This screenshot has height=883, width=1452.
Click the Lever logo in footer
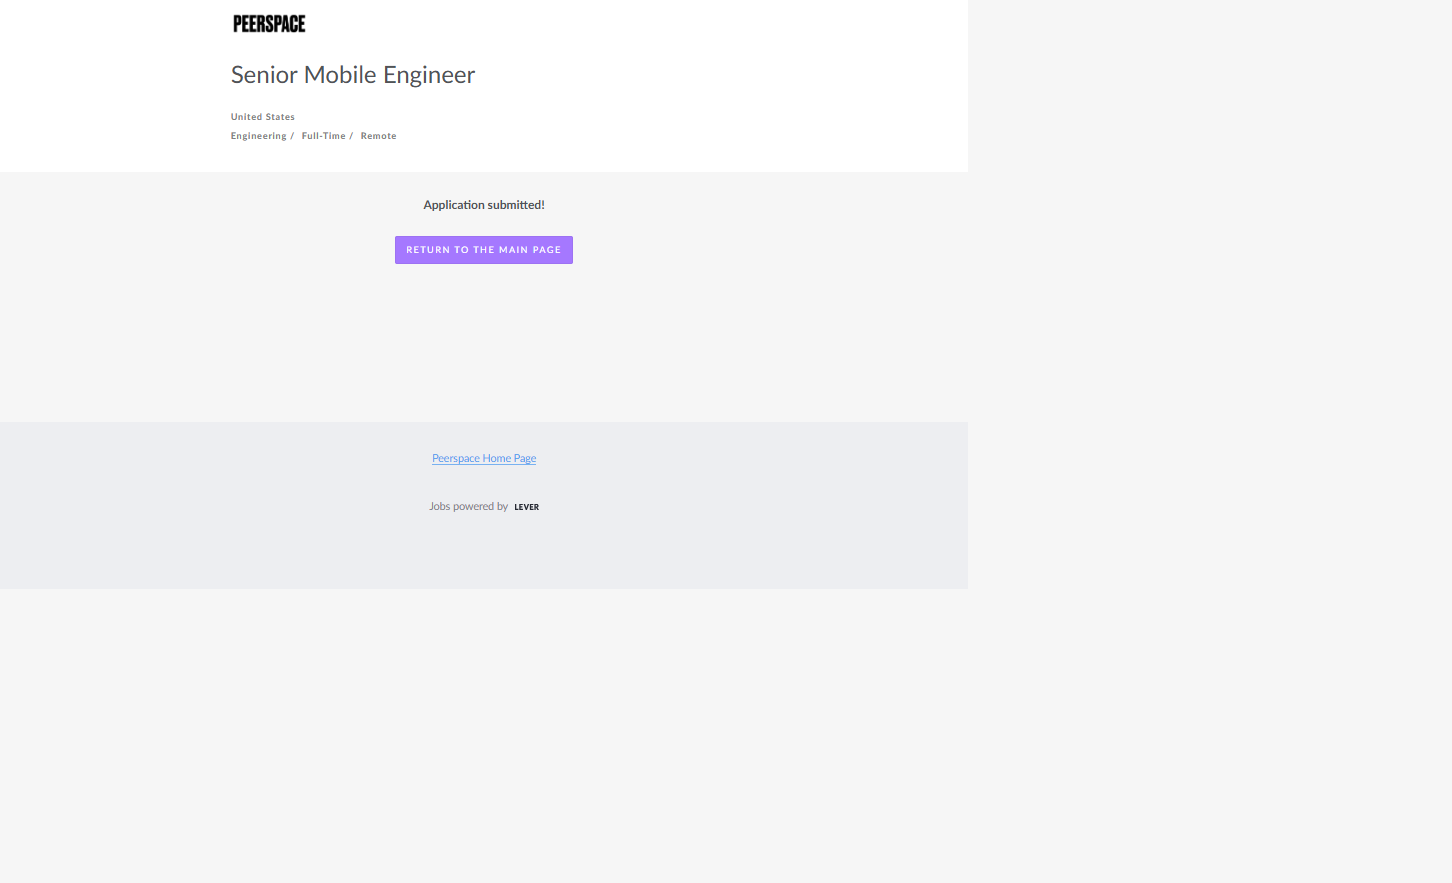526,507
